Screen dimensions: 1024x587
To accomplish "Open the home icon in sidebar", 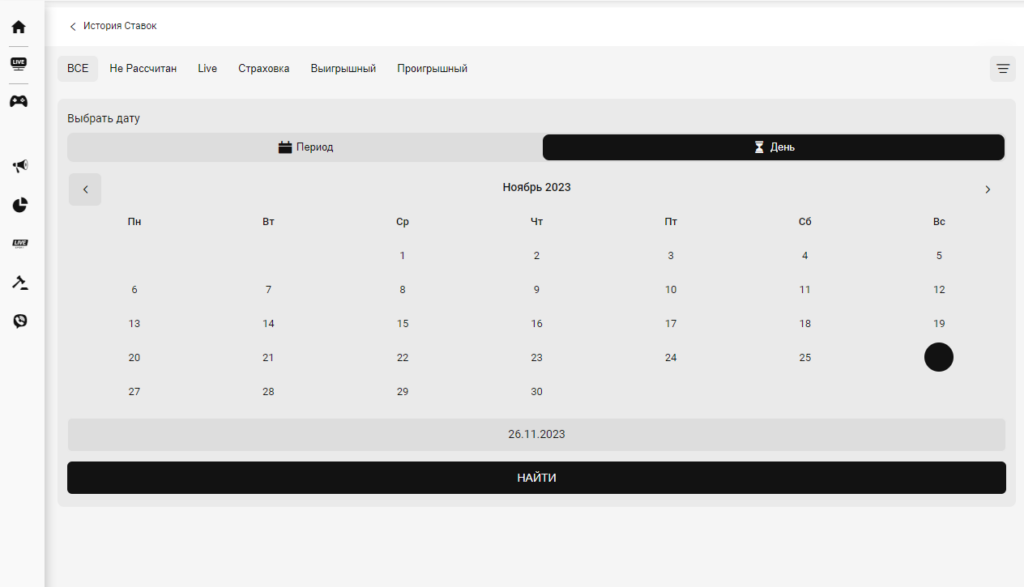I will coord(18,27).
